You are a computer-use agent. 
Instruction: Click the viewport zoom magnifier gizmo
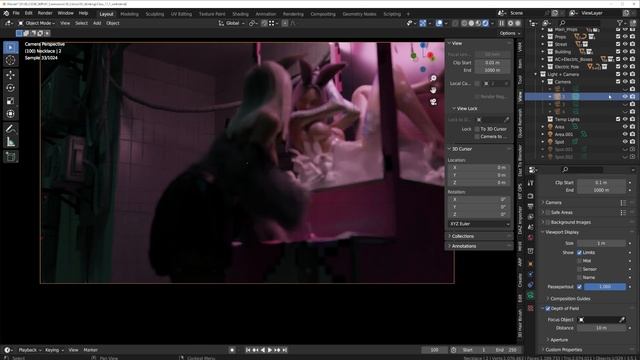point(433,78)
